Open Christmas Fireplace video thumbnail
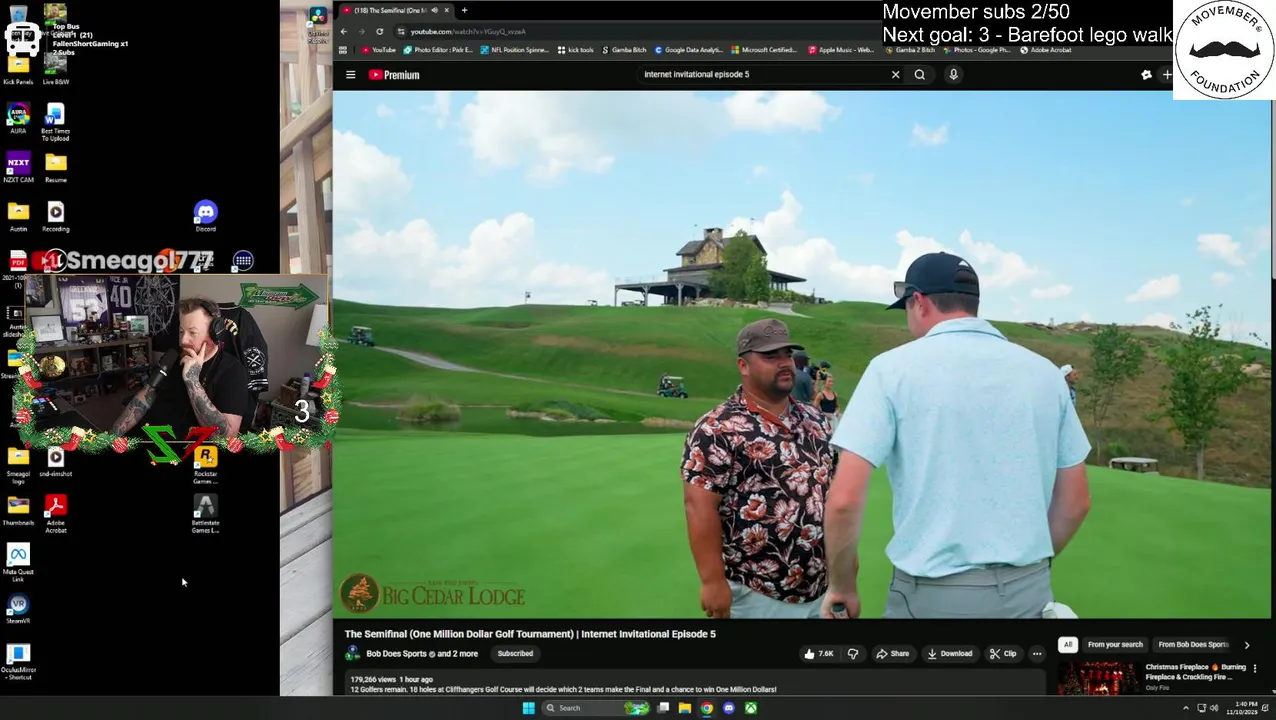Image resolution: width=1276 pixels, height=720 pixels. [1098, 678]
